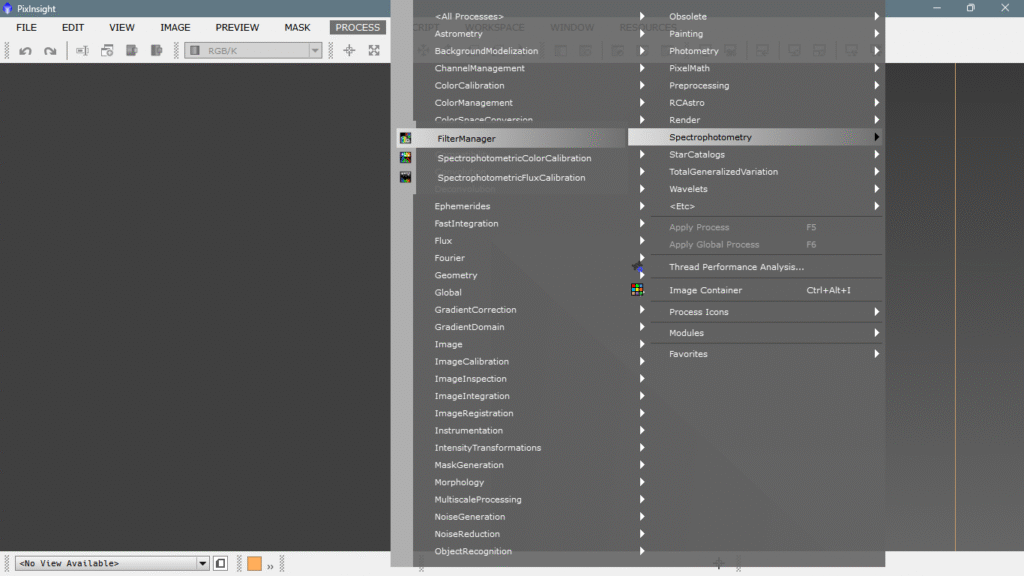The width and height of the screenshot is (1024, 576).
Task: Click the Image Container colored grid icon
Action: click(x=637, y=290)
